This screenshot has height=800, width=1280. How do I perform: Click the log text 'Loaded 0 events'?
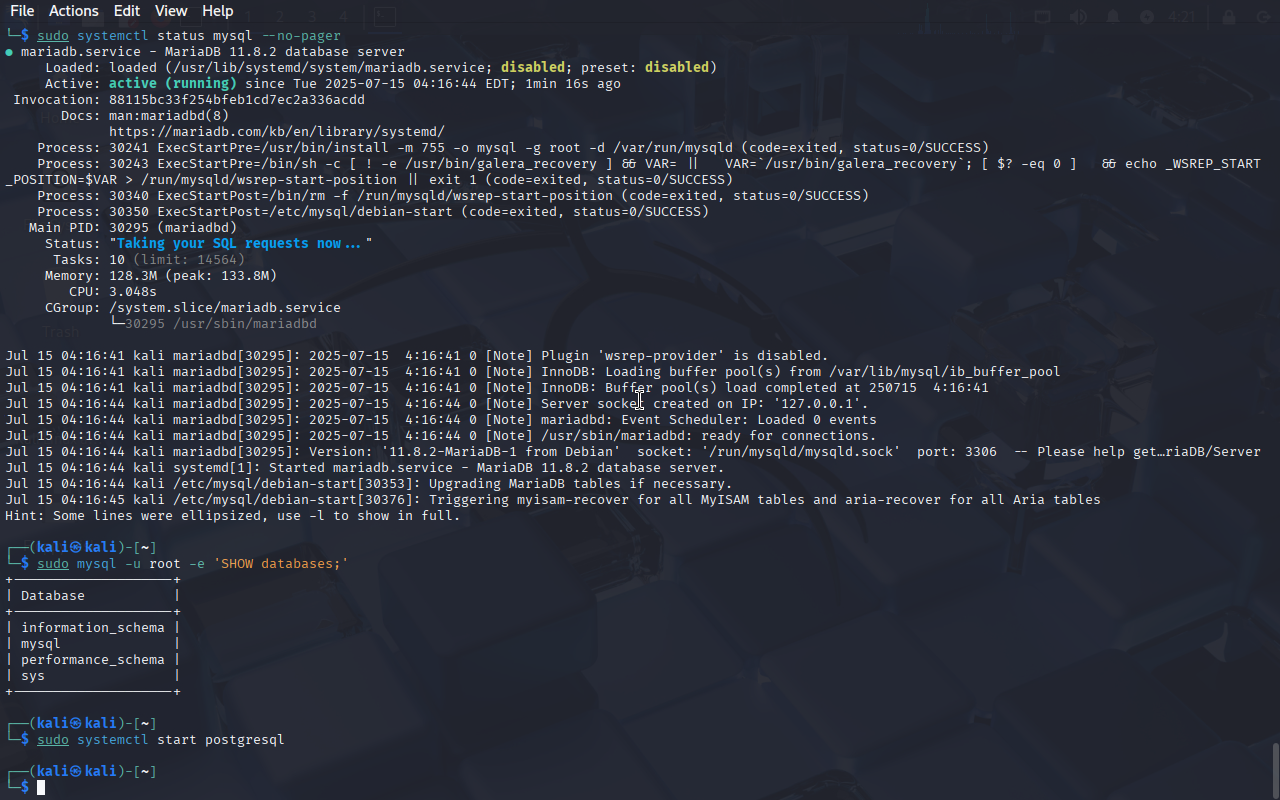click(817, 420)
